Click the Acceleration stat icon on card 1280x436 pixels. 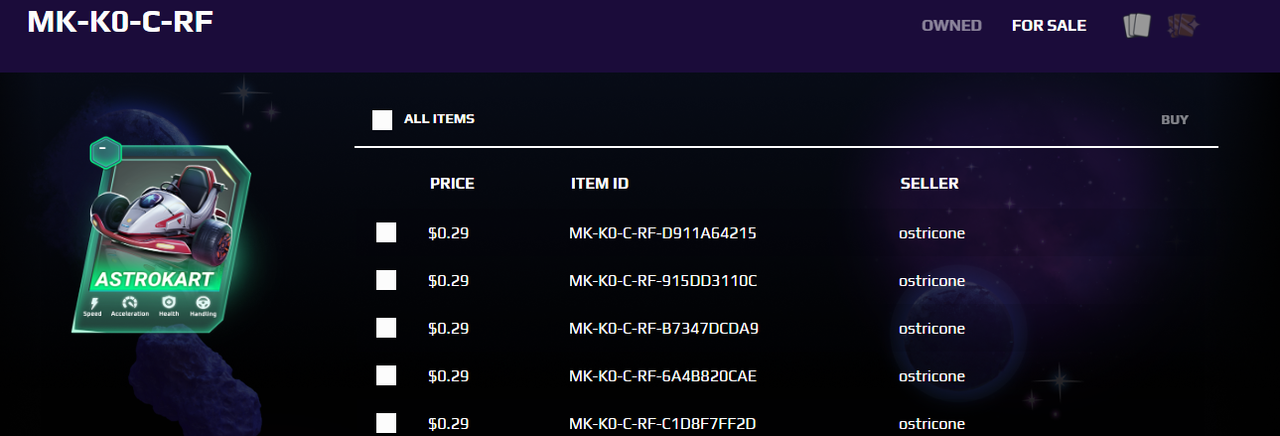(129, 302)
